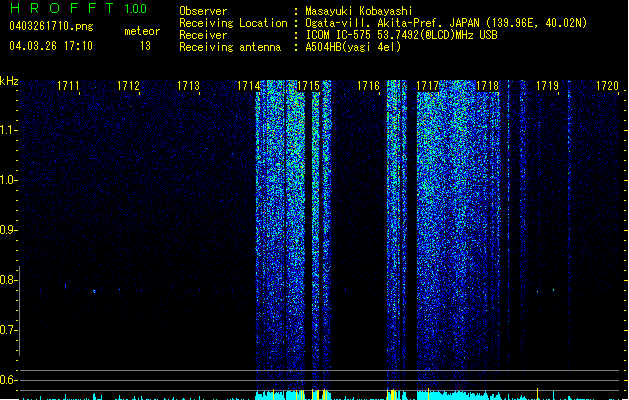629x400 pixels.
Task: Select the filename 0403261710.png
Action: click(x=51, y=26)
